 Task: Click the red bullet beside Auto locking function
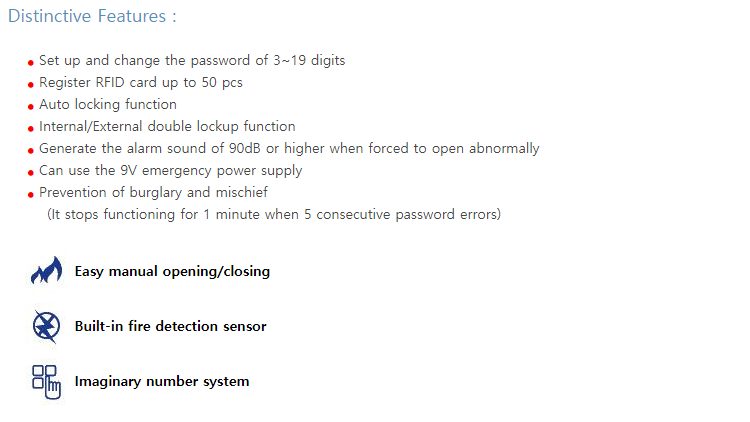pyautogui.click(x=31, y=107)
